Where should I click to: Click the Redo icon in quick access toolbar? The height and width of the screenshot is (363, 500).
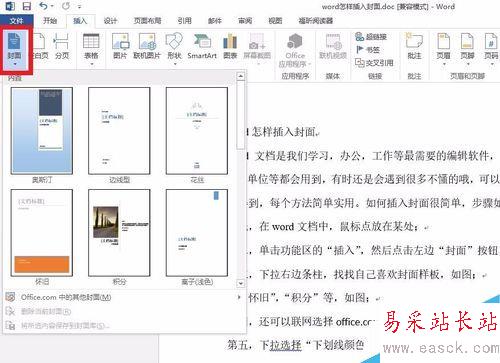tap(66, 6)
